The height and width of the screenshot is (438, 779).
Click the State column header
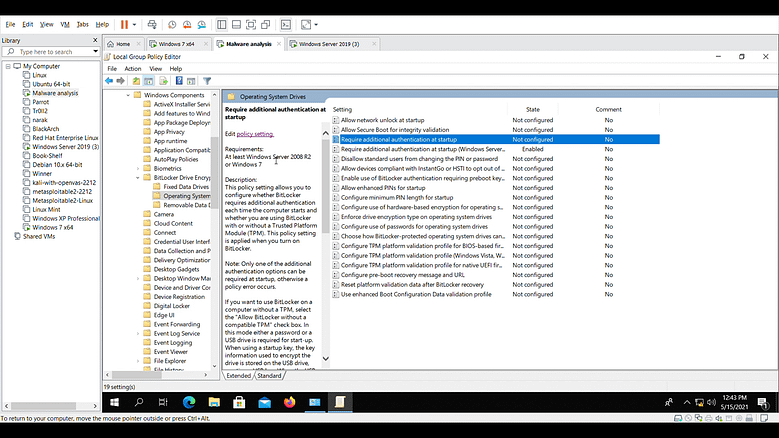pos(533,109)
